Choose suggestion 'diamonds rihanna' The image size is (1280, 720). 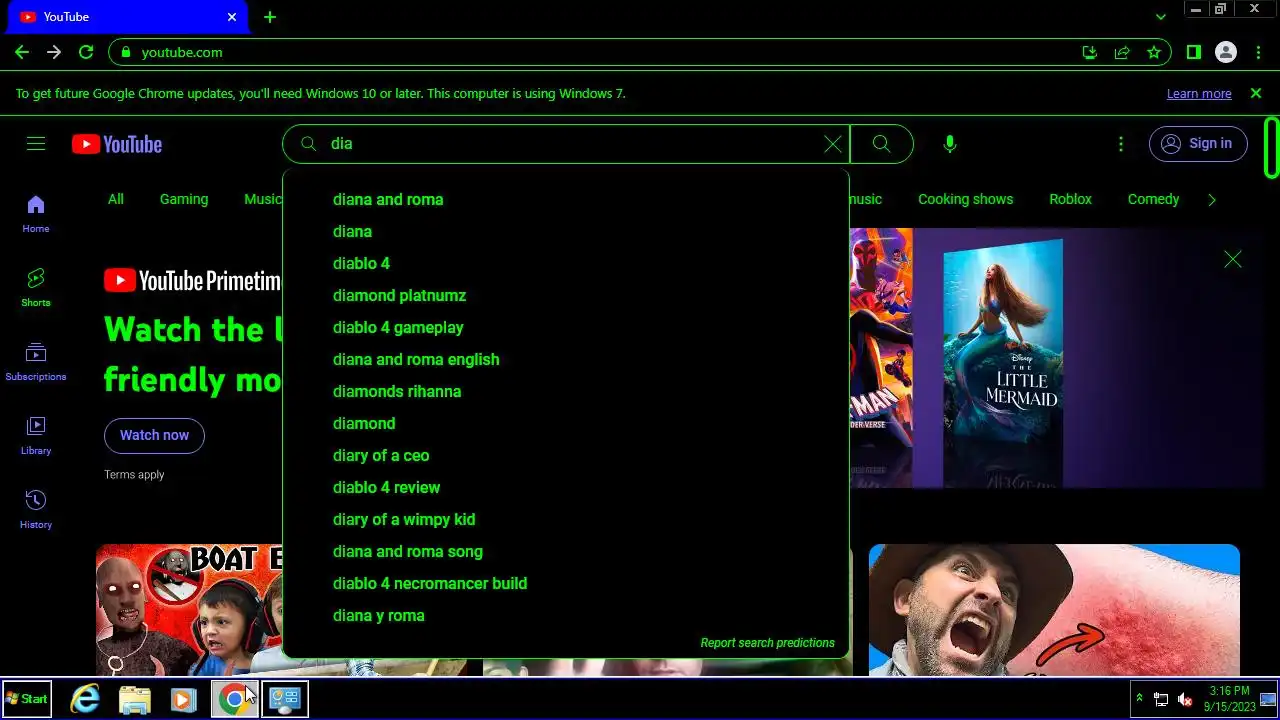(x=566, y=391)
